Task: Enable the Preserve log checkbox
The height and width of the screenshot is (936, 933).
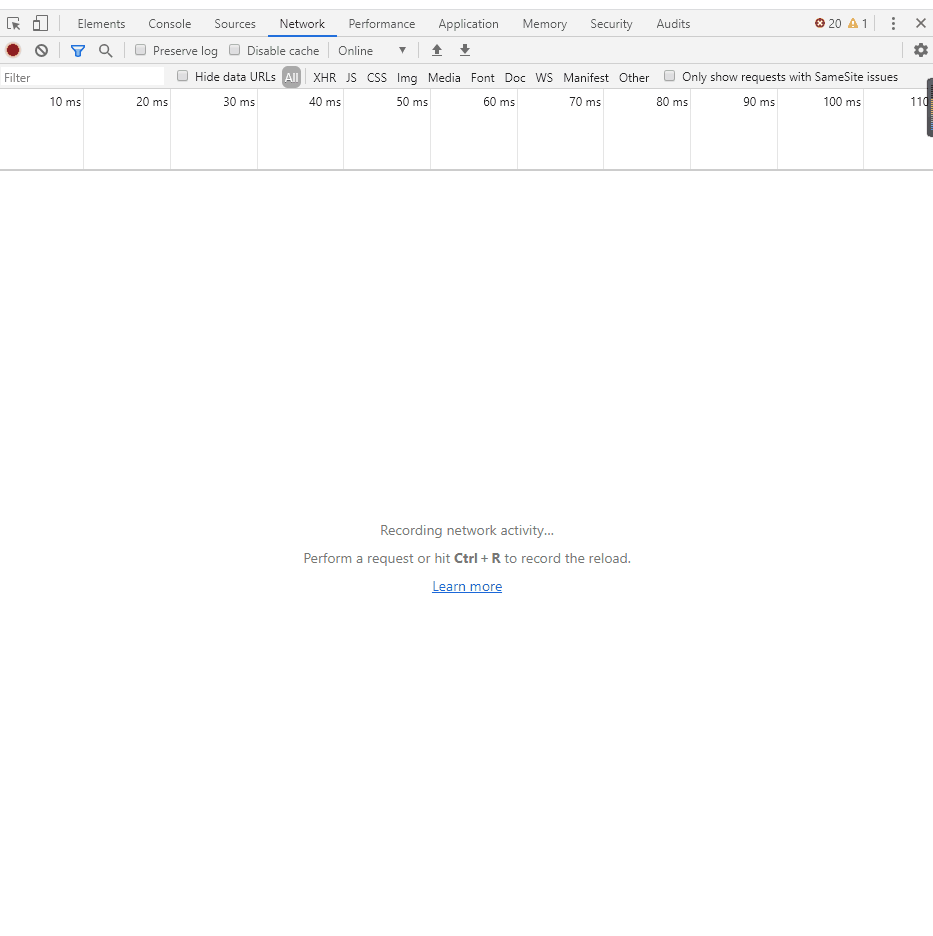Action: point(140,50)
